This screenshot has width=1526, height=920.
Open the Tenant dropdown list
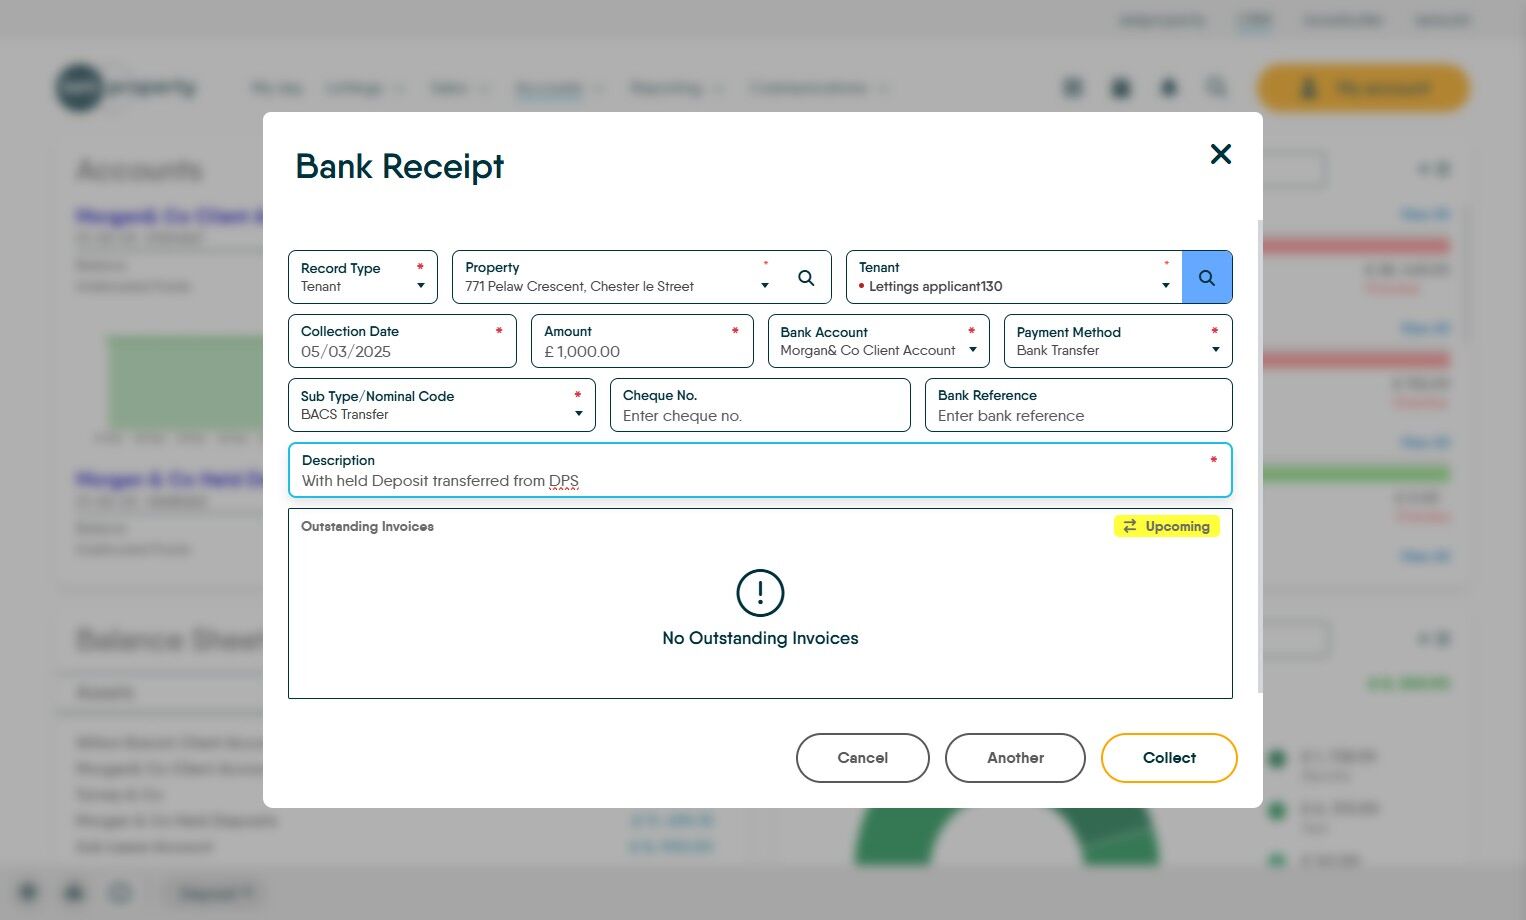1165,286
